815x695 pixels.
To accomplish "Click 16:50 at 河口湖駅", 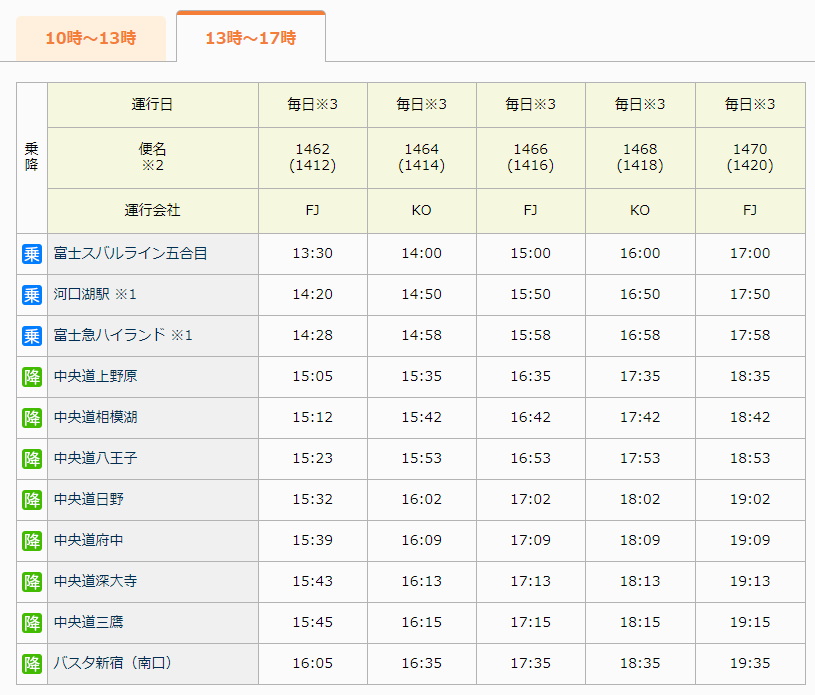I will [640, 295].
